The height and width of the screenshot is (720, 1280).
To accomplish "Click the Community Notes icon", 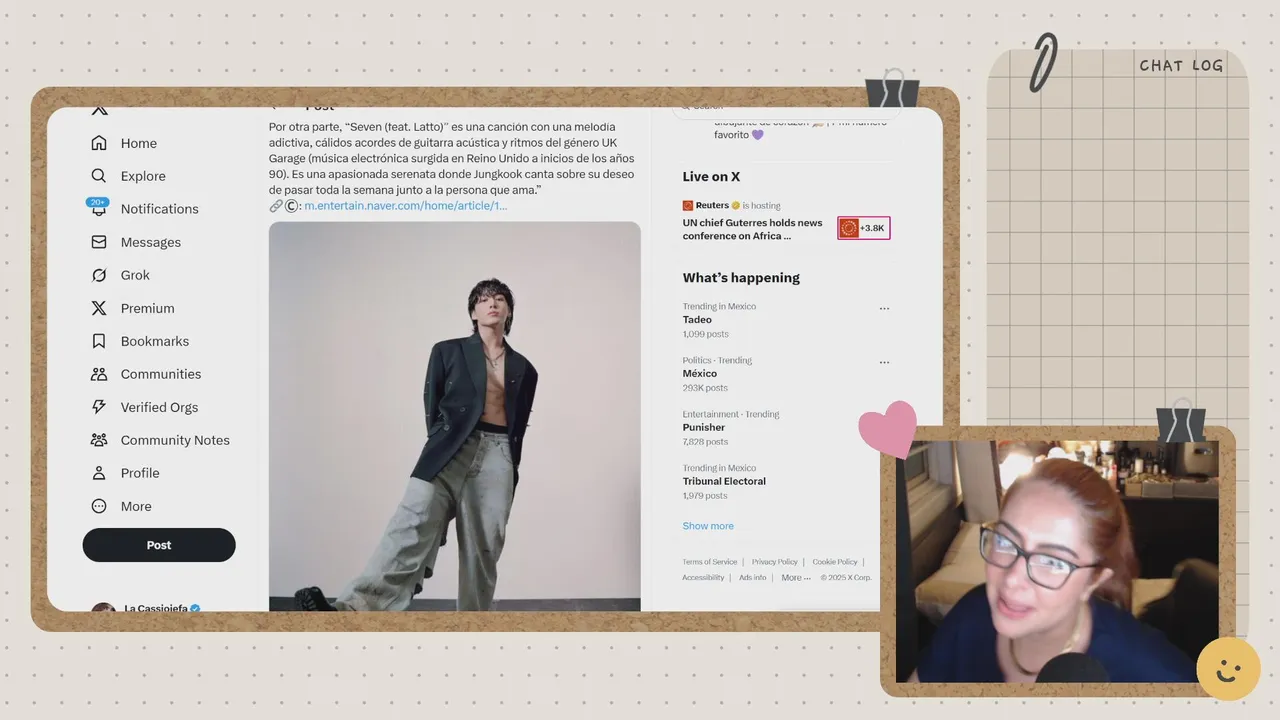I will point(99,440).
